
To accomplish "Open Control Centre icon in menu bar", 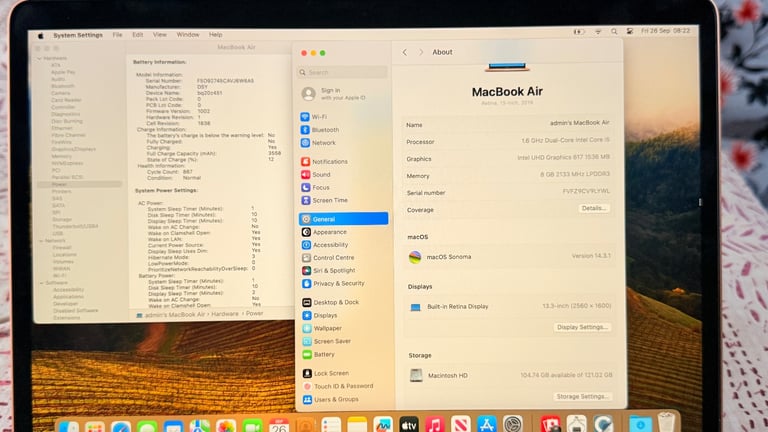I will coord(629,31).
